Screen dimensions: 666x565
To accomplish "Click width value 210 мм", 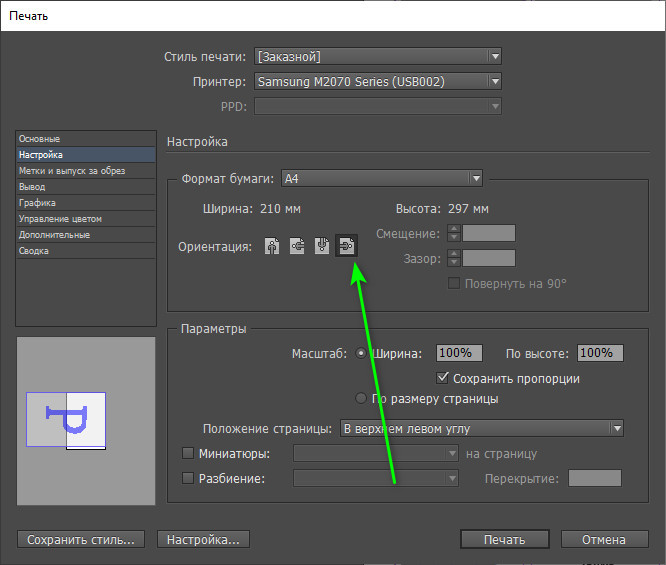I will [x=280, y=209].
